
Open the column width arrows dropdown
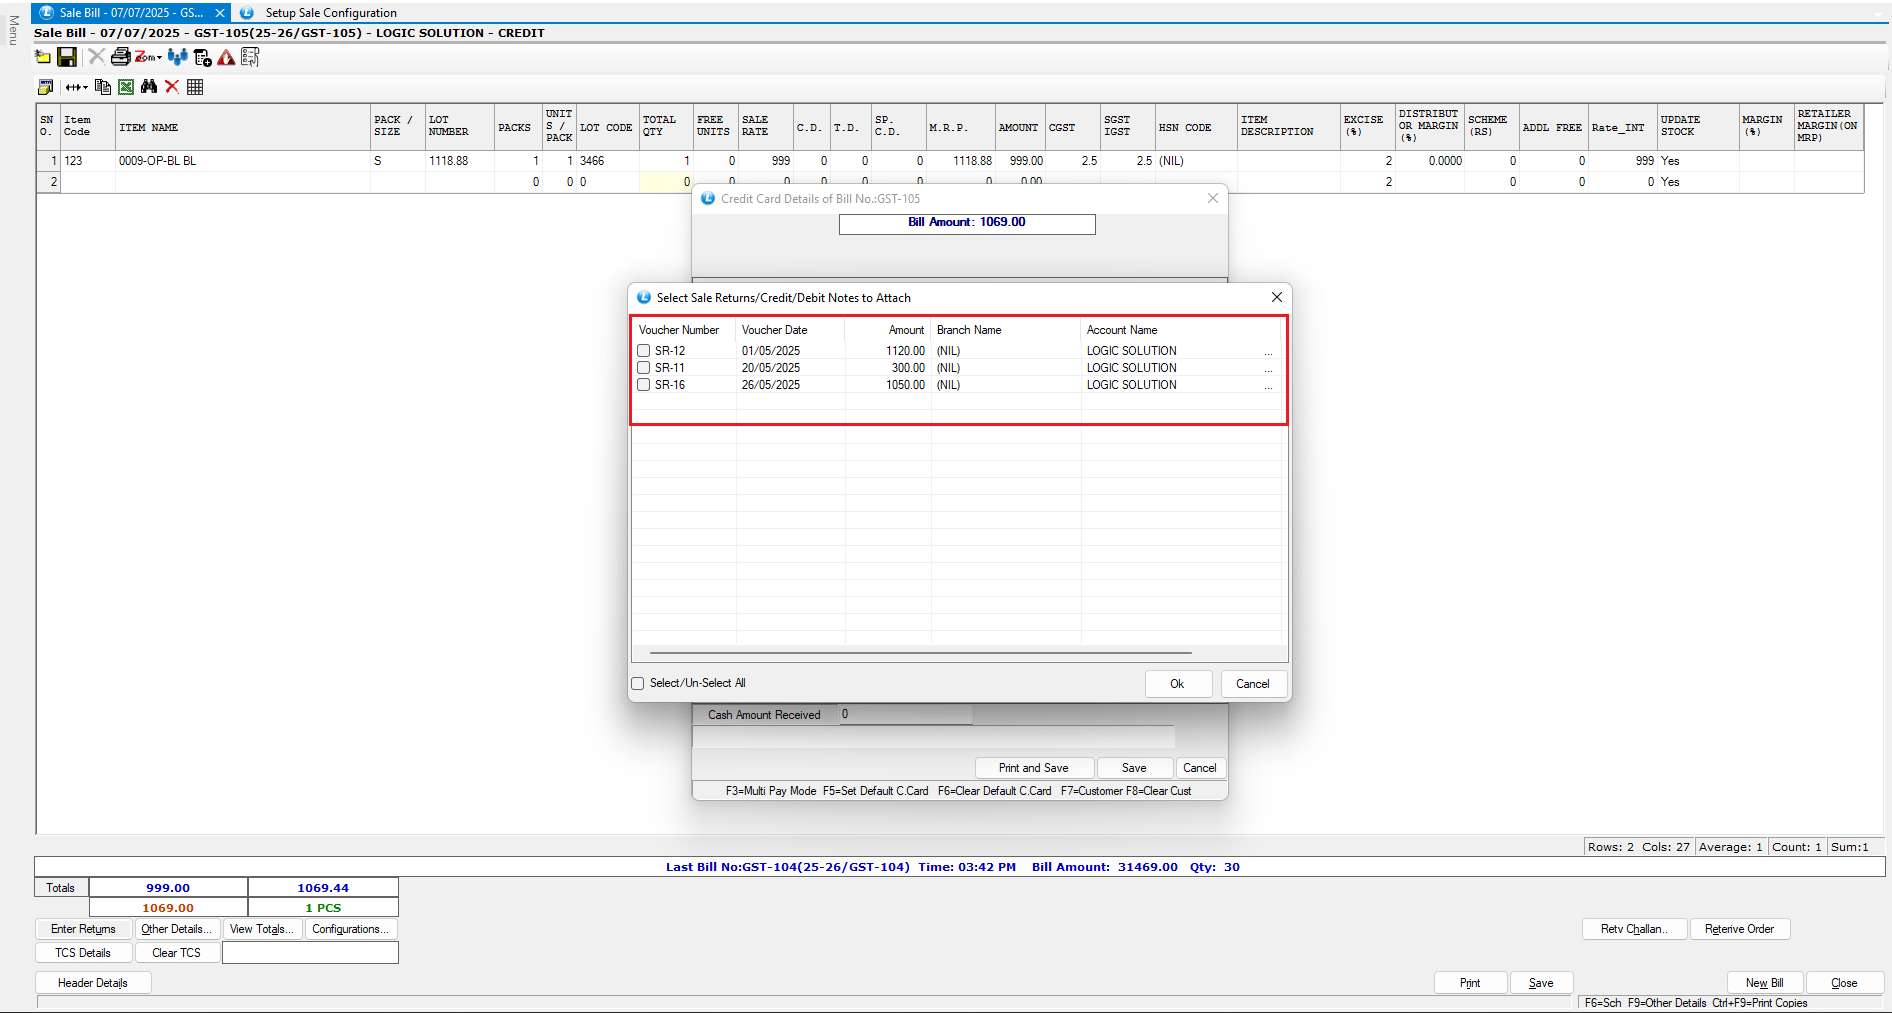click(x=77, y=87)
